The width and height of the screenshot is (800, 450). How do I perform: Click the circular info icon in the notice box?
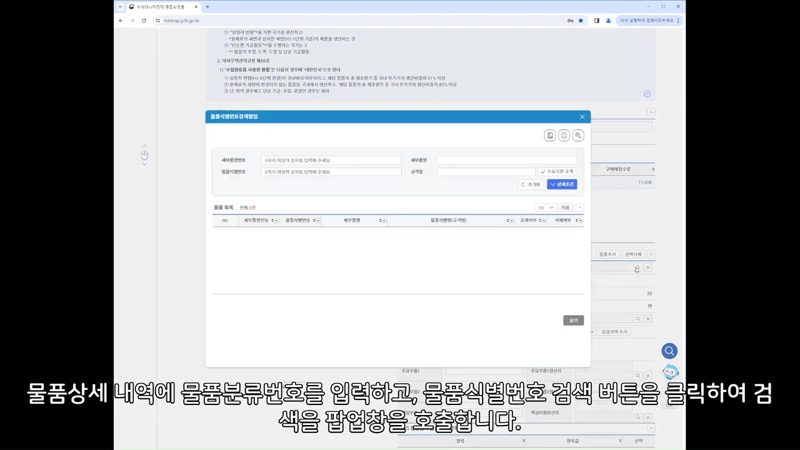click(x=647, y=94)
